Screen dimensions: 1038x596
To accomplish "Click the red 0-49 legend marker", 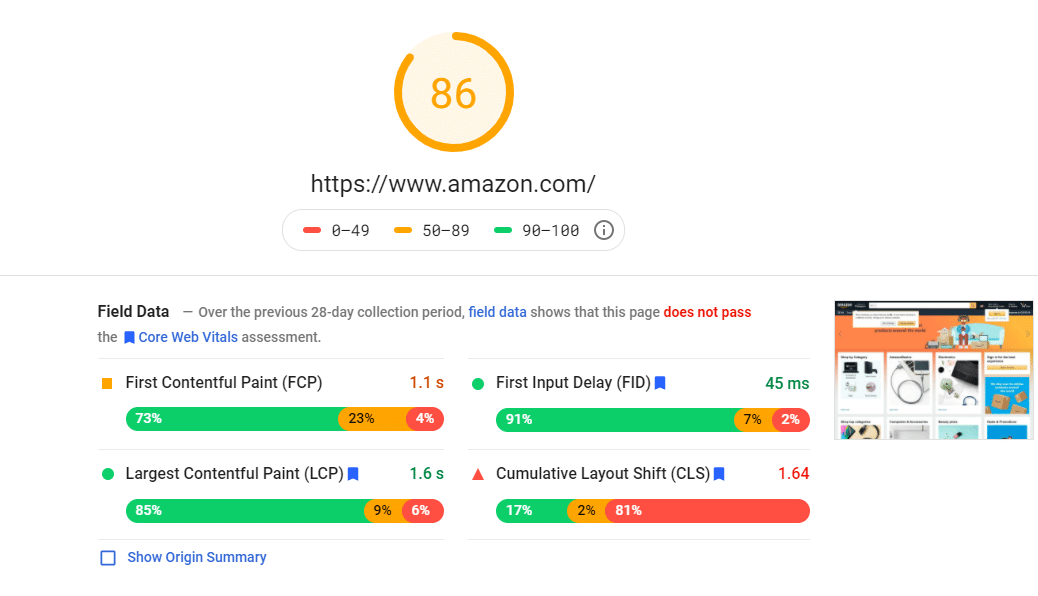I will pos(313,230).
